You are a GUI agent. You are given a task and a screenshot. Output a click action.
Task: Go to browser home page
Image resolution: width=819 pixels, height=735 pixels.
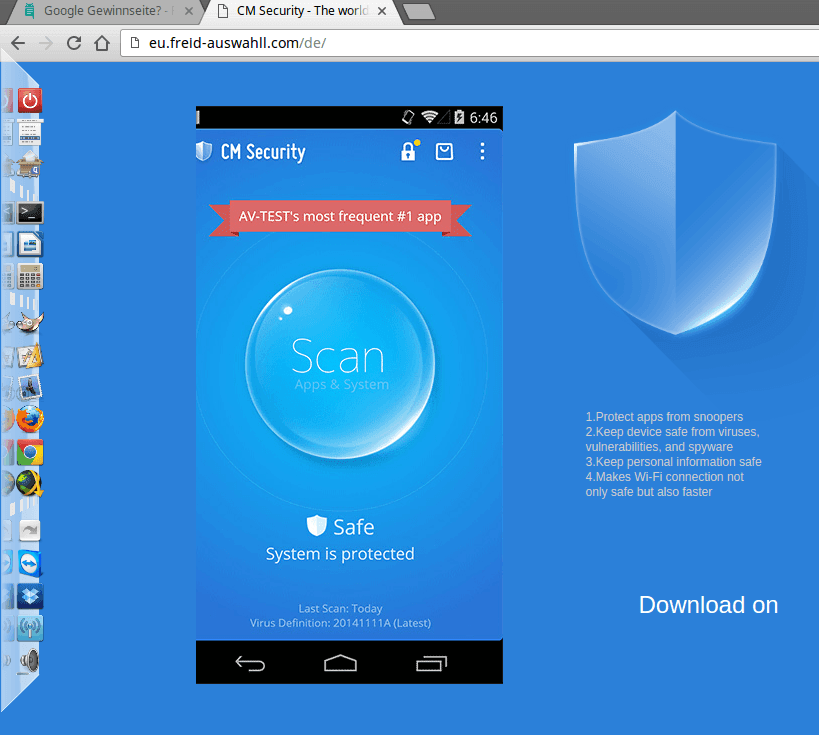click(102, 43)
